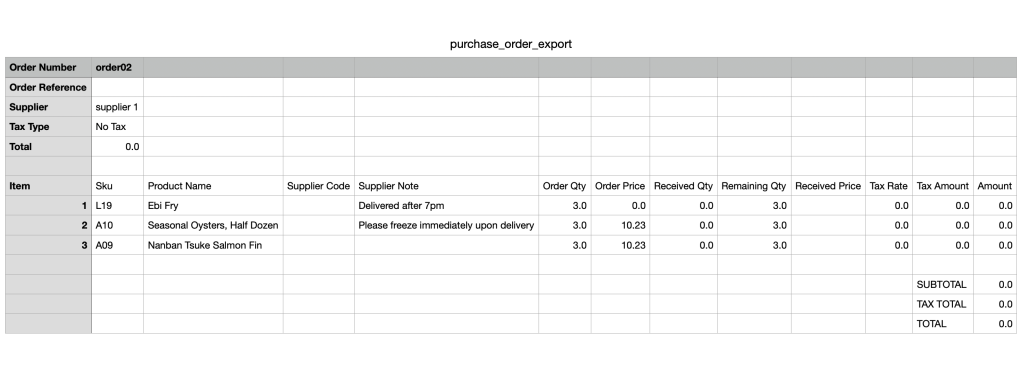Click the purchase_order_export table title
This screenshot has width=1024, height=381.
pos(511,44)
